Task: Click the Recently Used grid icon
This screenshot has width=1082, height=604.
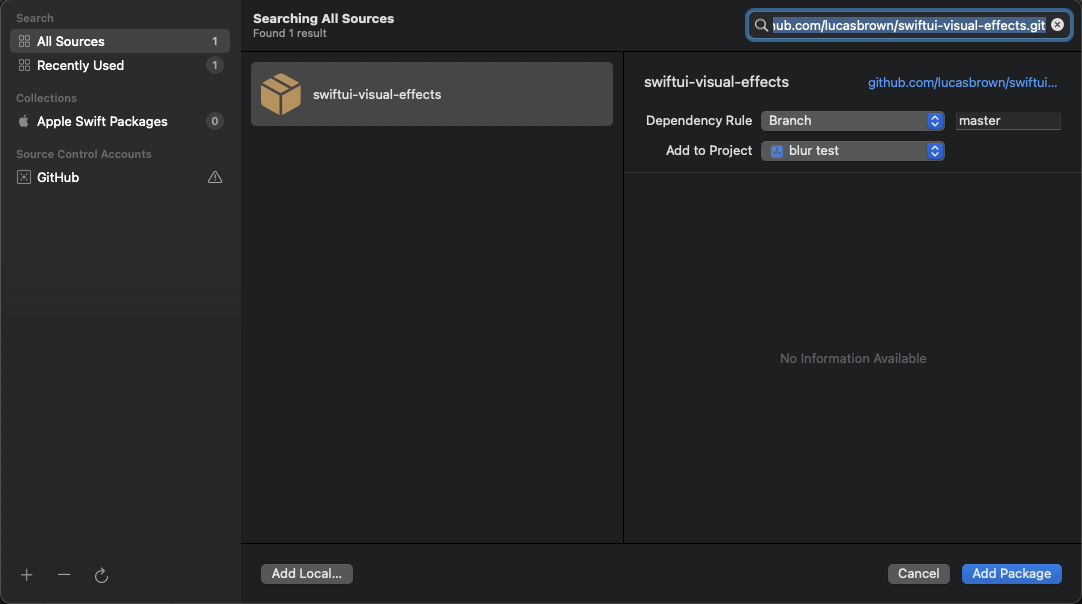Action: tap(24, 66)
